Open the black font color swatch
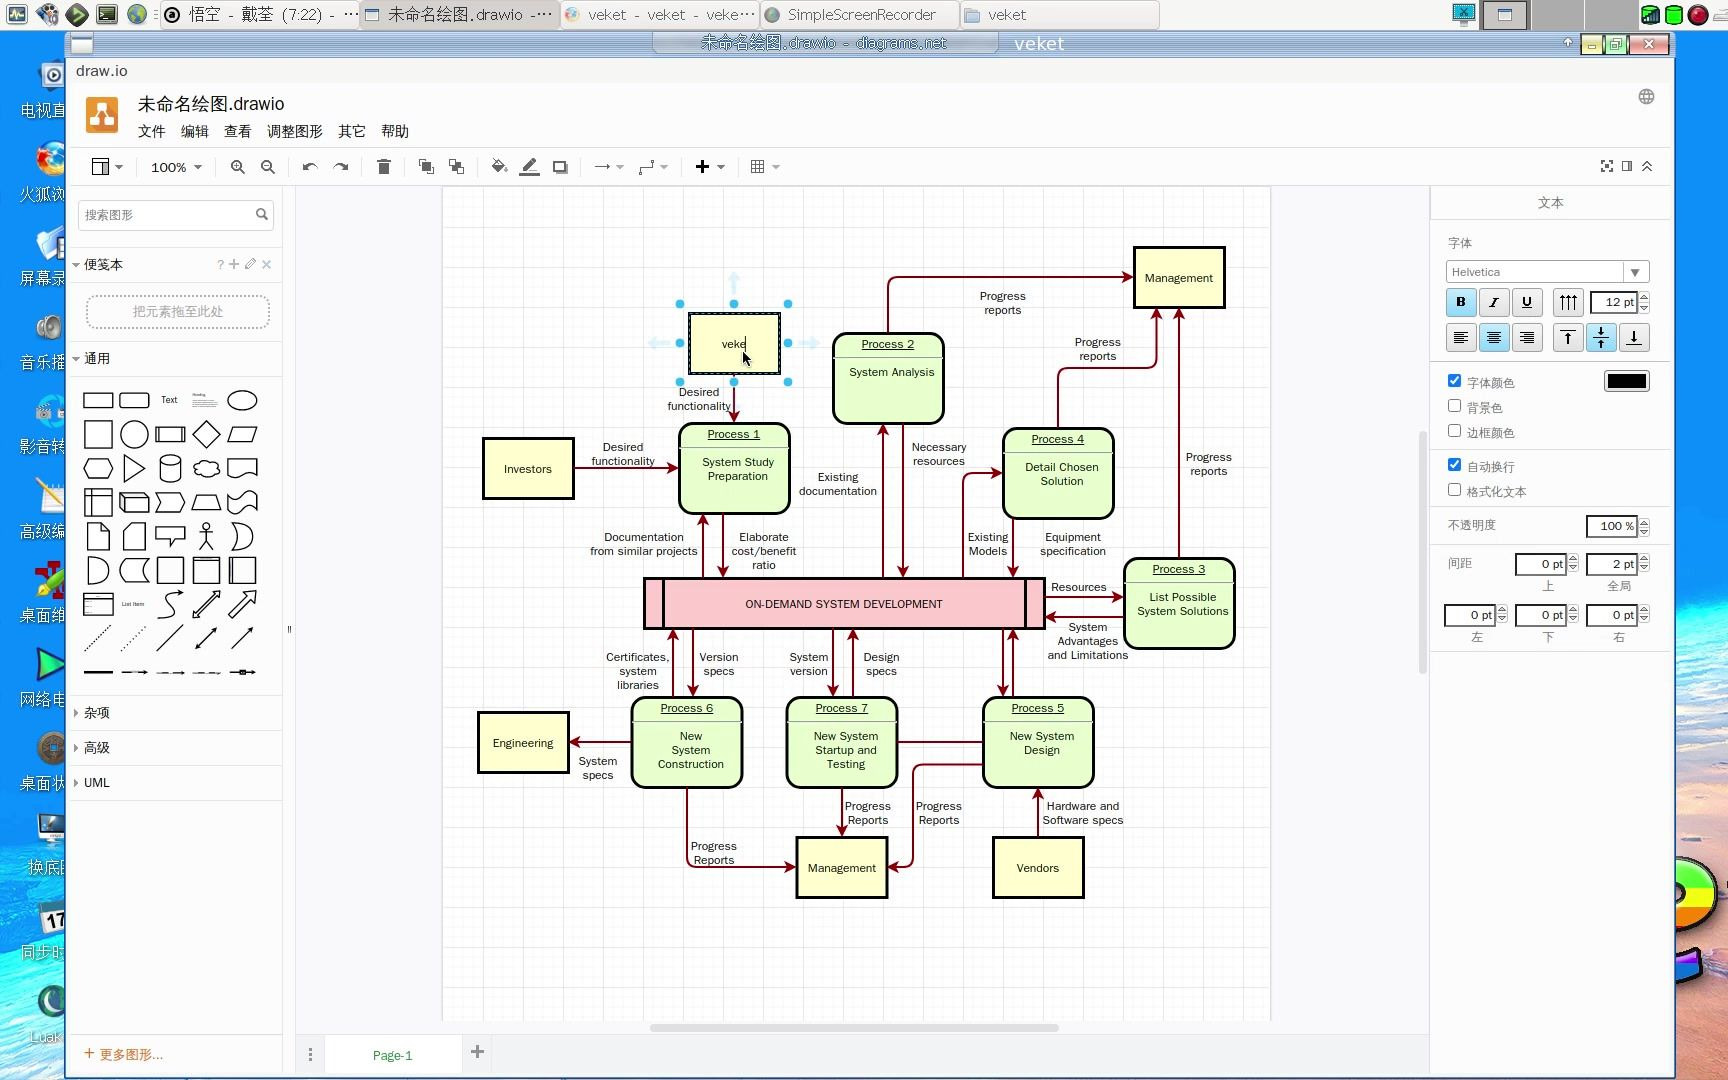The image size is (1728, 1080). 1626,381
